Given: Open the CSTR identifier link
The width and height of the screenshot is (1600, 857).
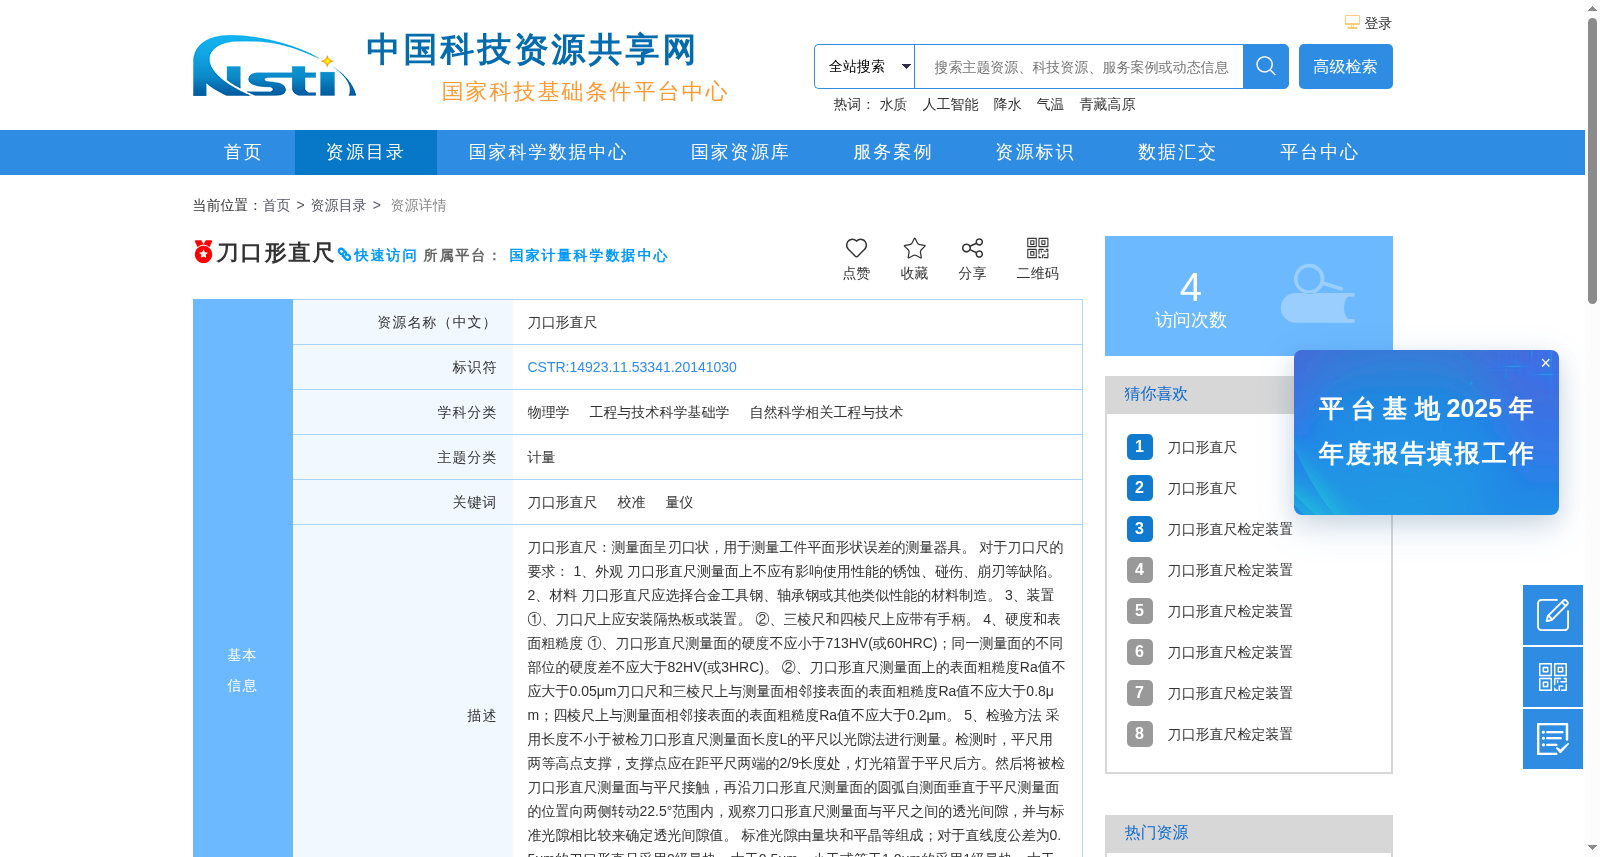Looking at the screenshot, I should click(x=632, y=367).
